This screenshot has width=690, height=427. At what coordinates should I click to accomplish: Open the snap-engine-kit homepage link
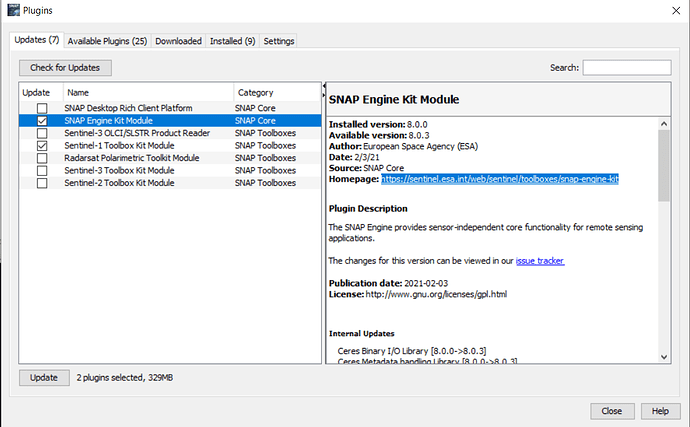coord(500,179)
